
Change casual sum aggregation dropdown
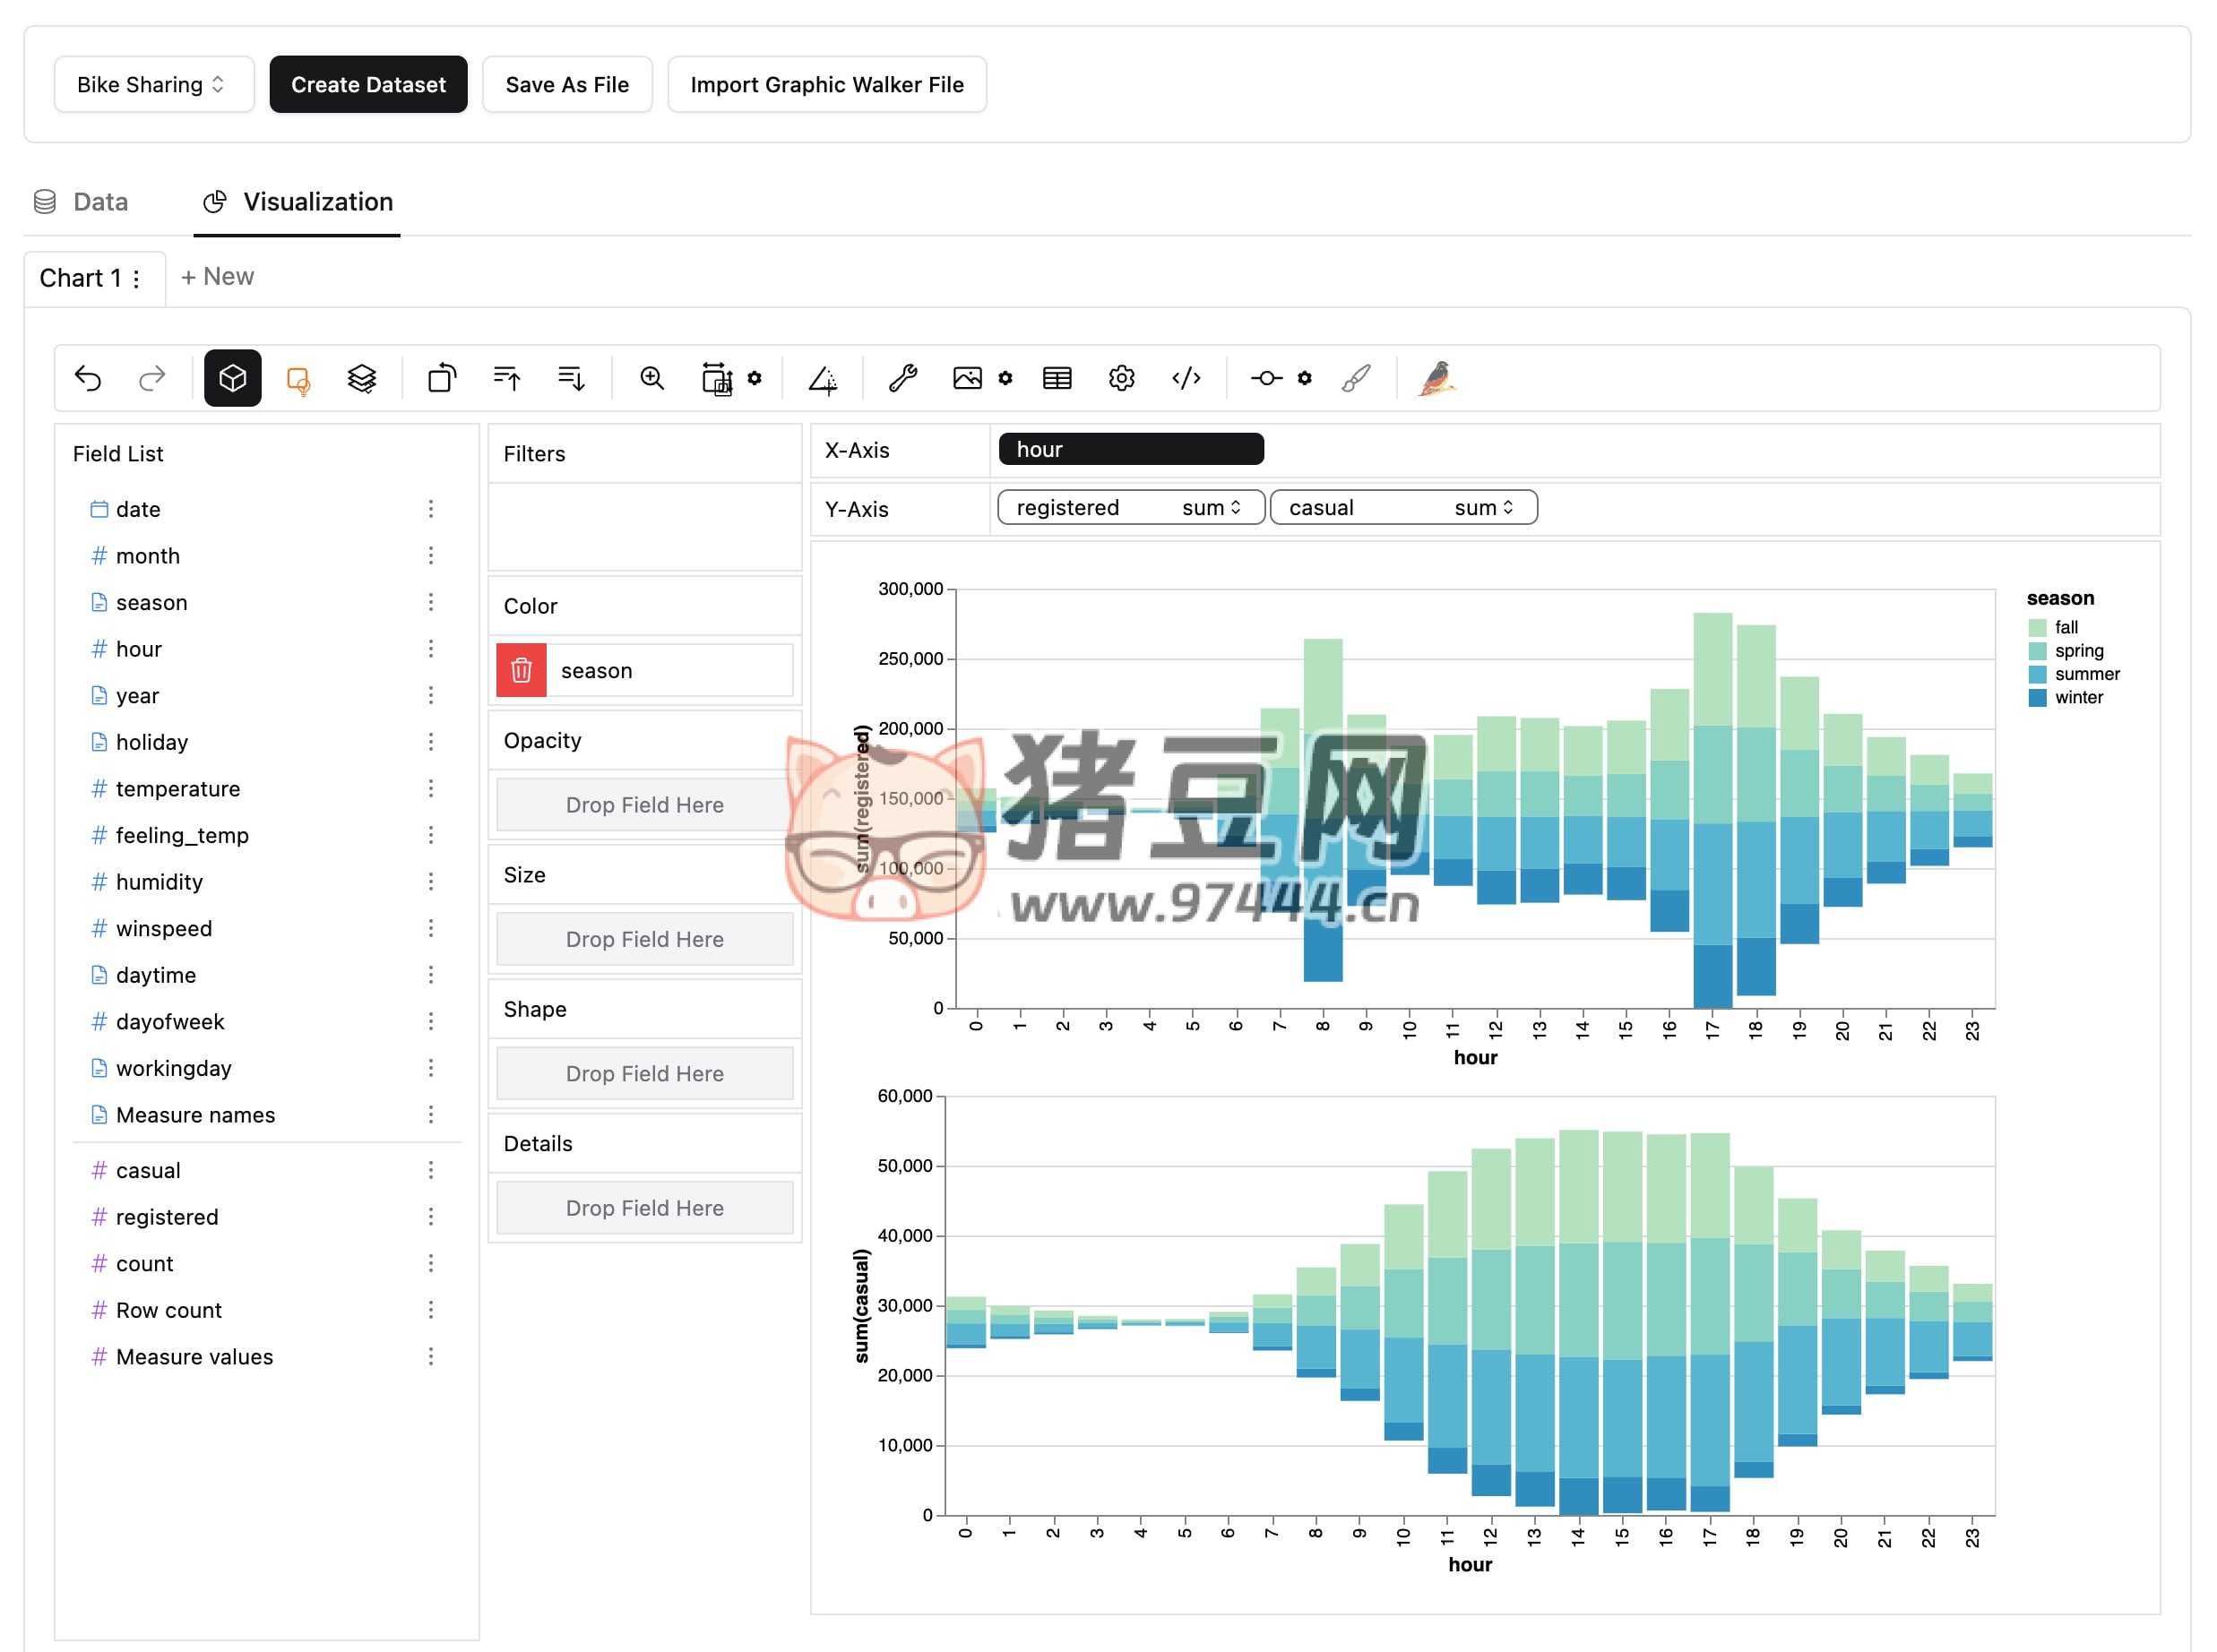(1483, 508)
